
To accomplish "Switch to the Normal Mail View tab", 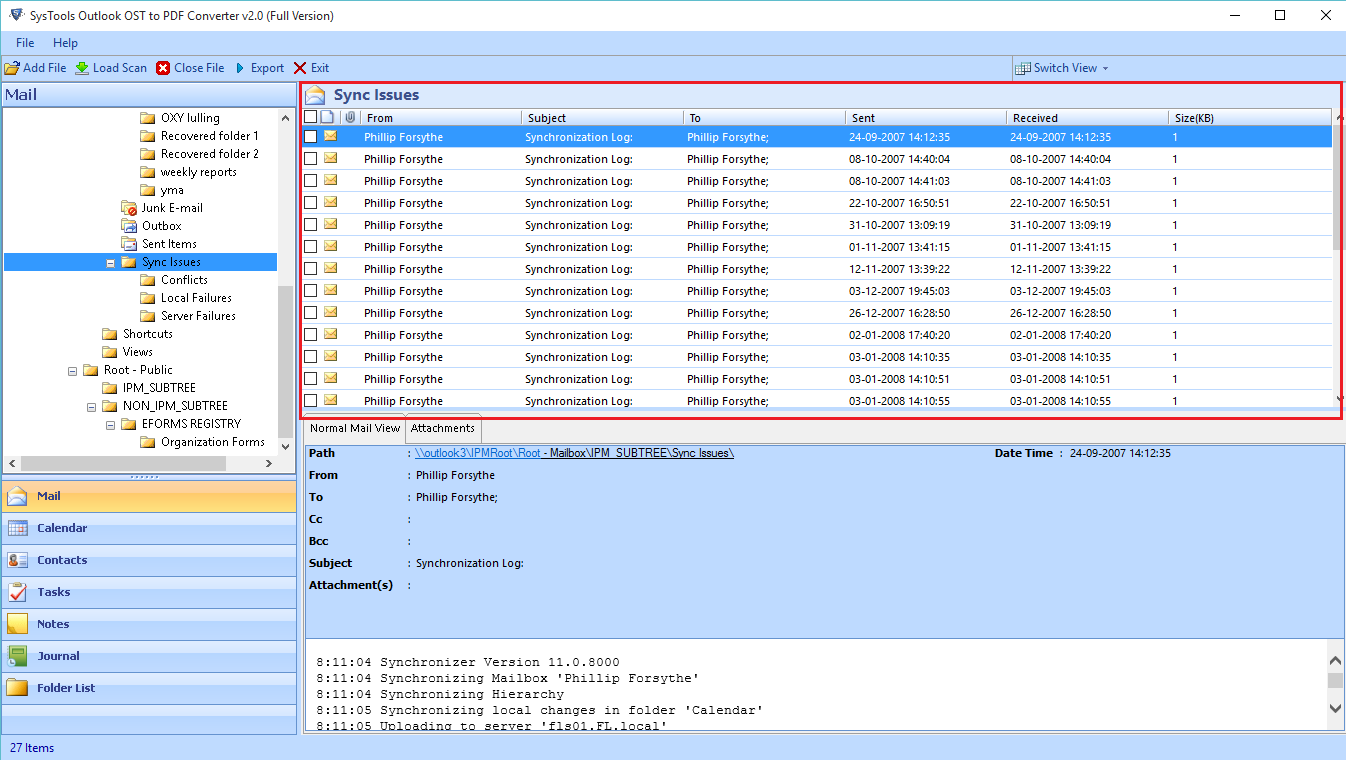I will point(354,428).
